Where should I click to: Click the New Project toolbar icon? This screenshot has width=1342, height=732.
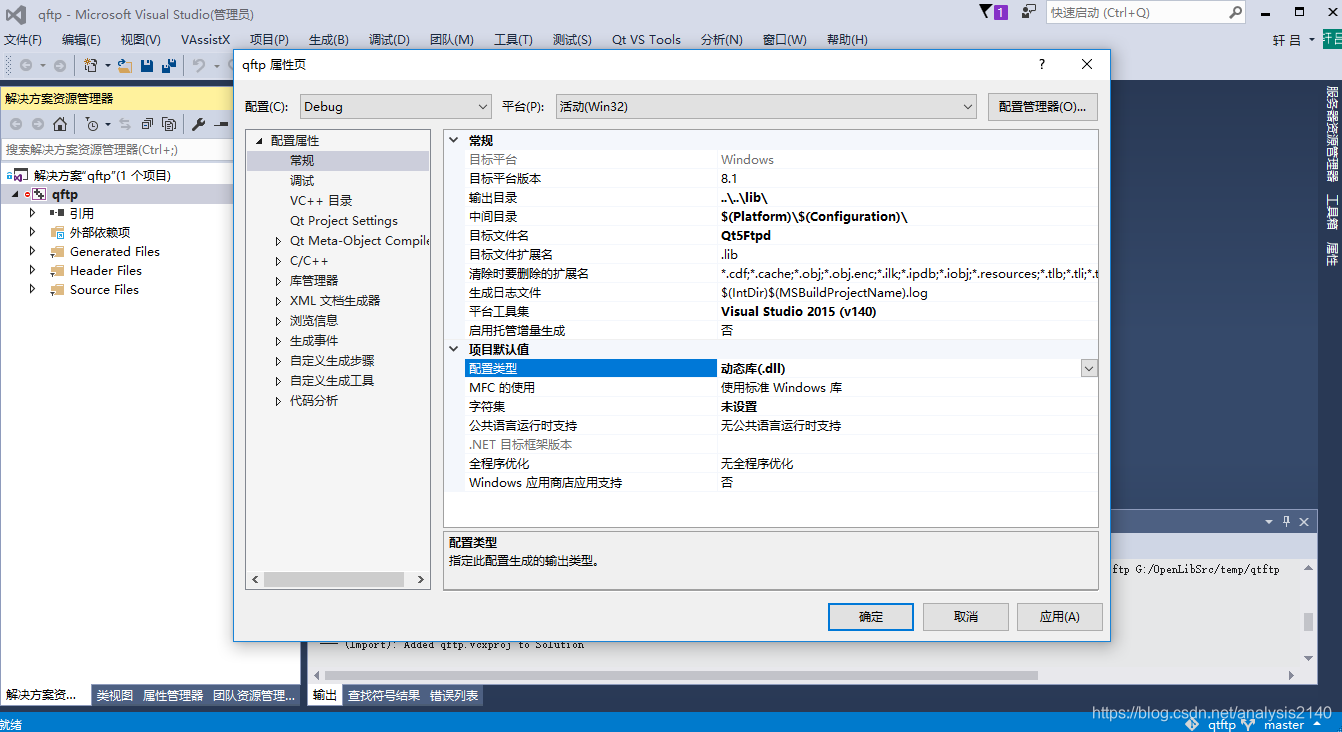coord(91,65)
